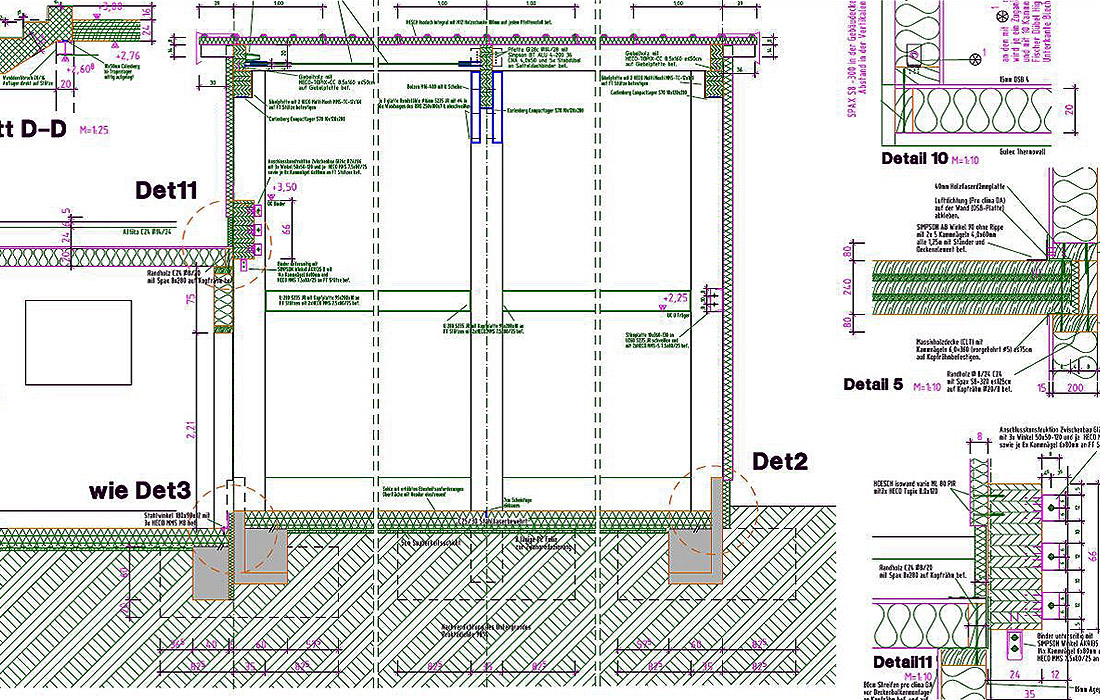This screenshot has height=700, width=1100.
Task: Select the Detail 10 heading
Action: click(914, 158)
